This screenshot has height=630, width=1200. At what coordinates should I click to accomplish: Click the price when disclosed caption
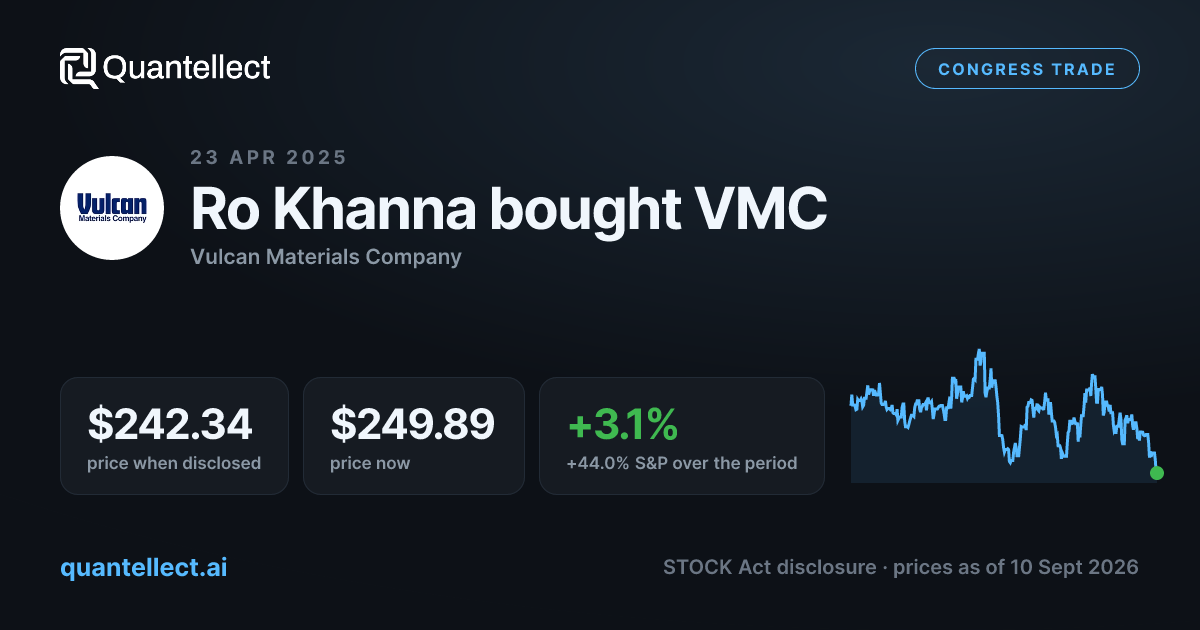coord(174,463)
